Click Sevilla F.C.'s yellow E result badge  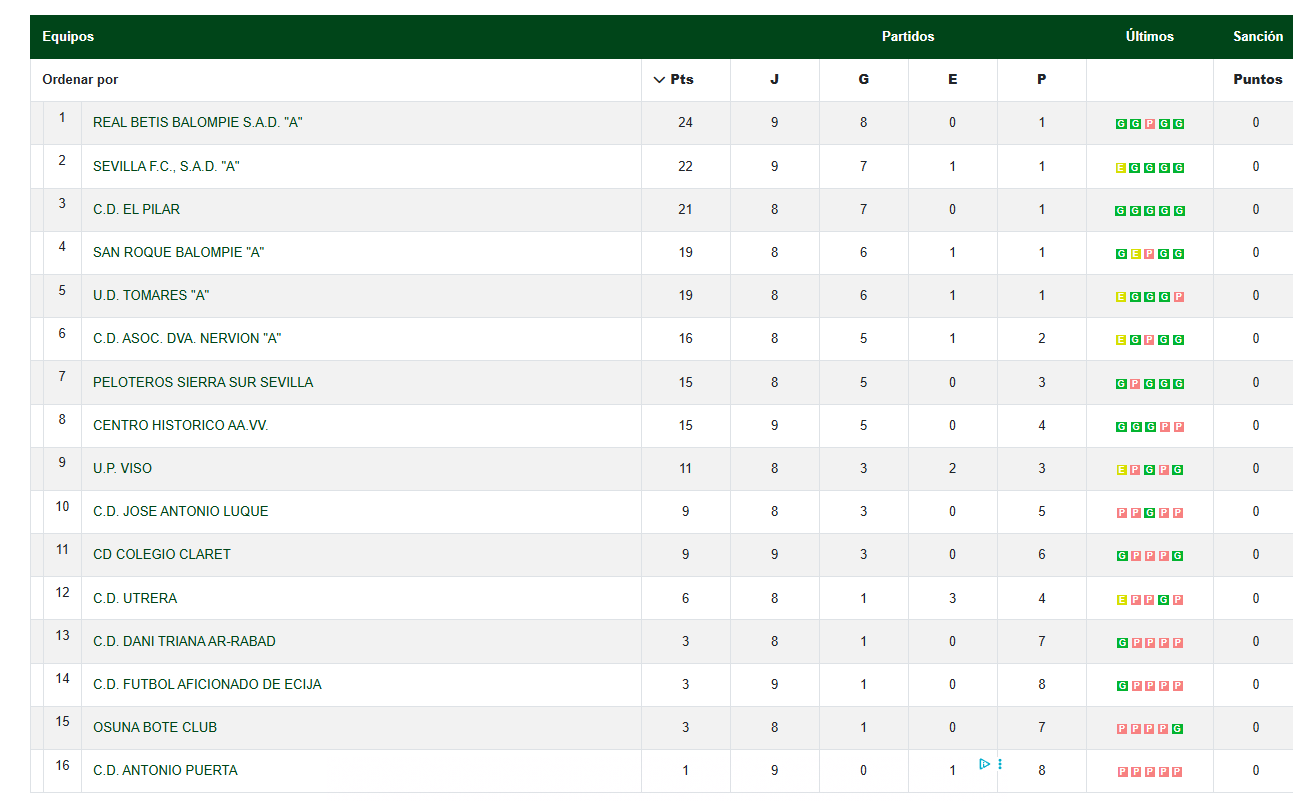[1121, 168]
